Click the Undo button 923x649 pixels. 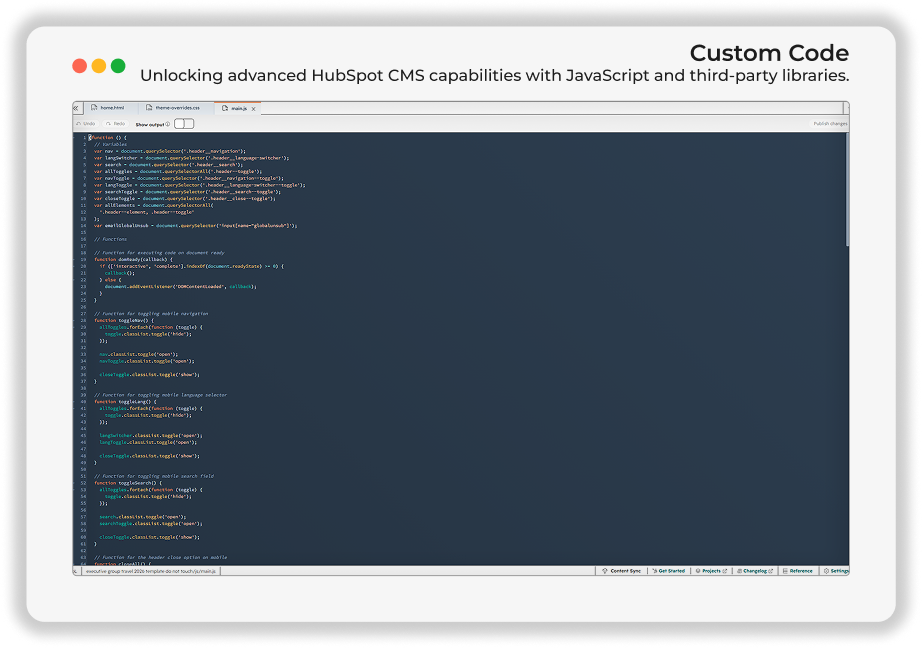86,124
